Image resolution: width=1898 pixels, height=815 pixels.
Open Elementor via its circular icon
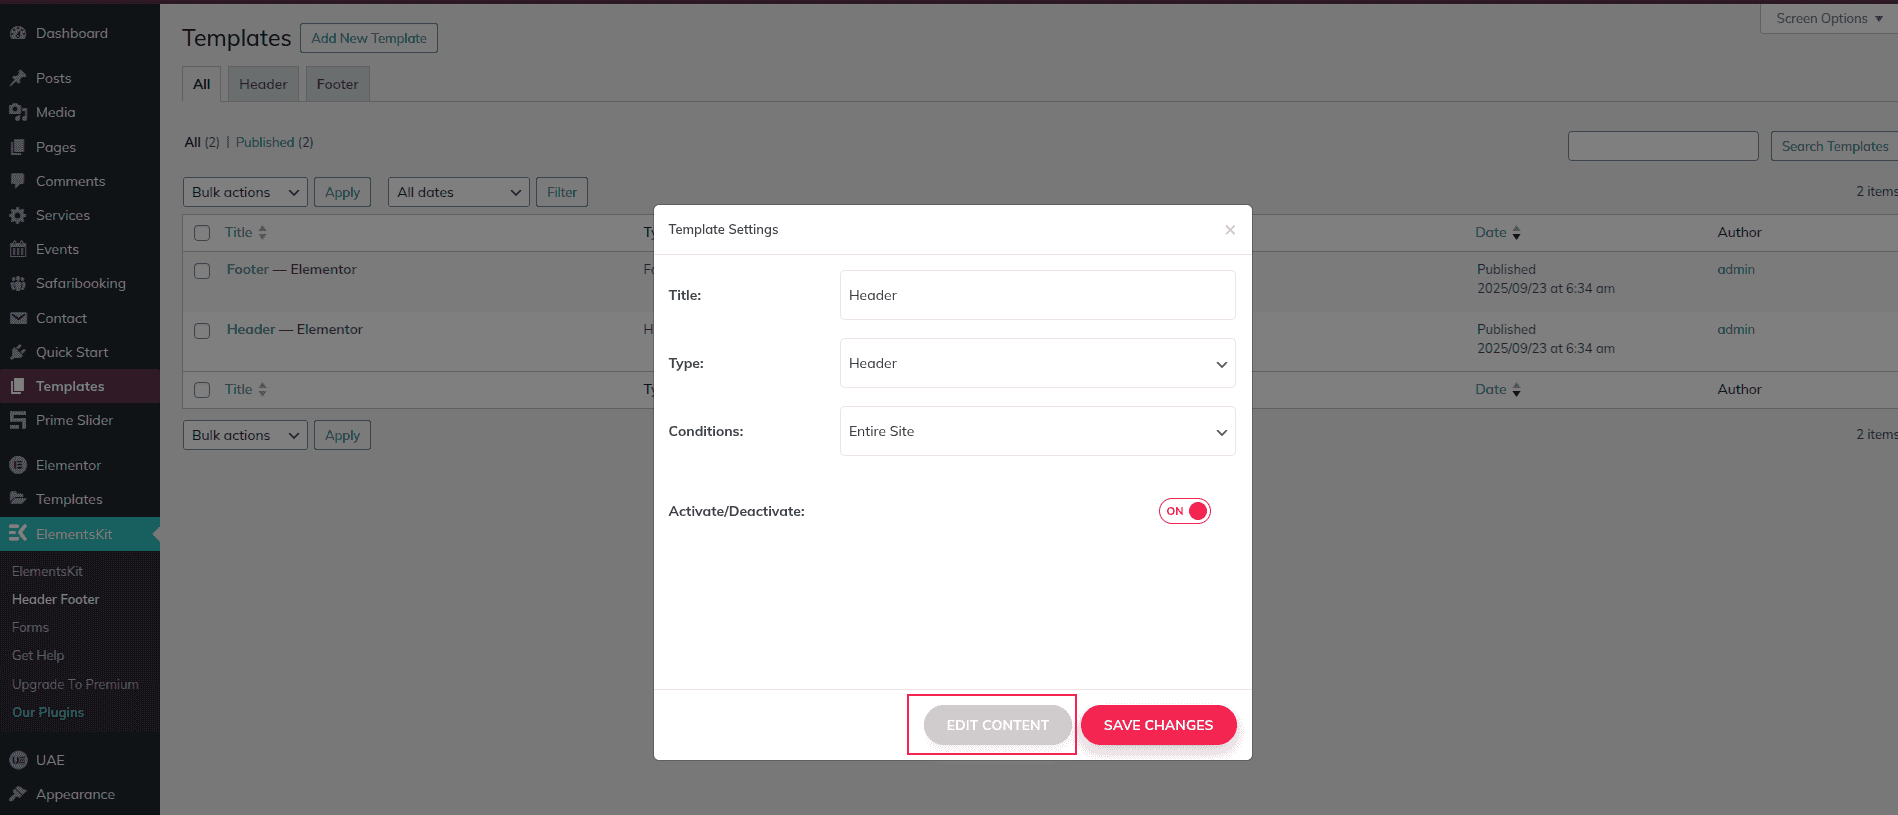18,465
